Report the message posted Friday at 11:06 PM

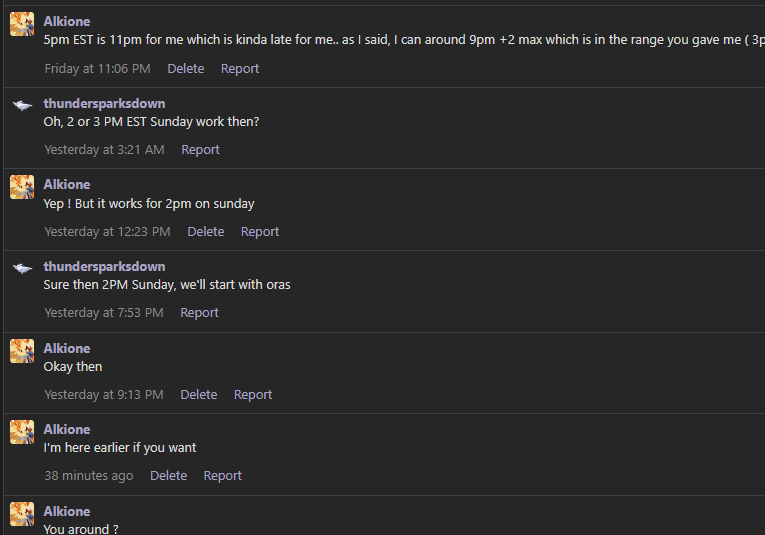tap(240, 69)
